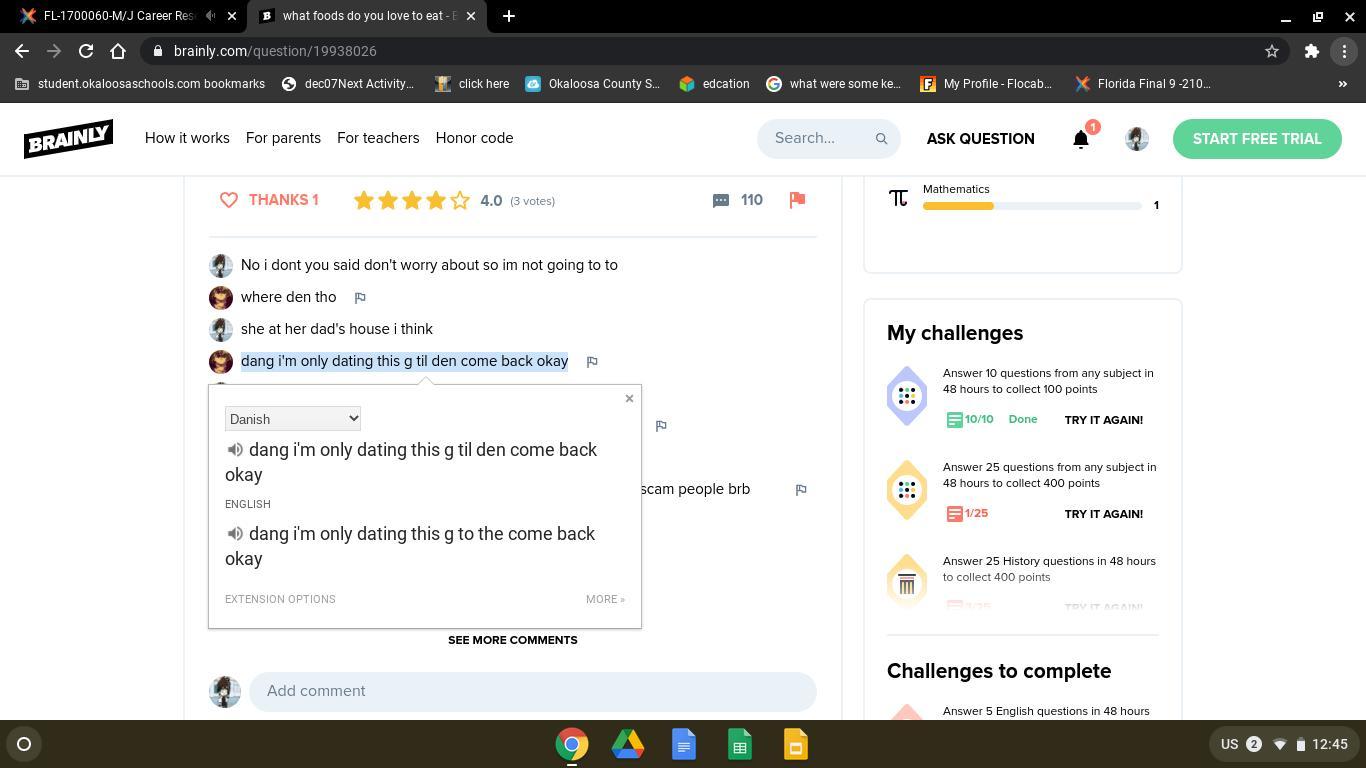
Task: Open How it works menu
Action: (x=187, y=138)
